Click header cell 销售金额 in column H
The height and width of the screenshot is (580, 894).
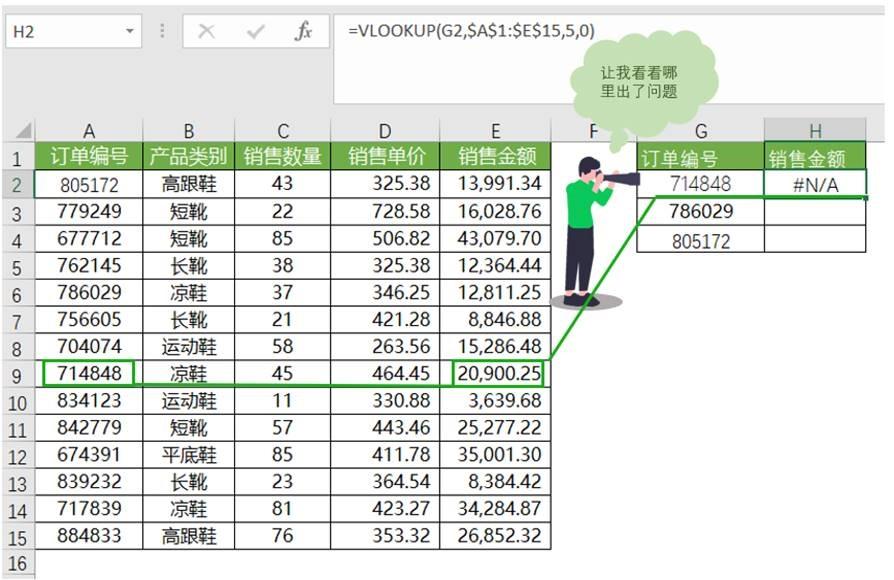click(815, 158)
